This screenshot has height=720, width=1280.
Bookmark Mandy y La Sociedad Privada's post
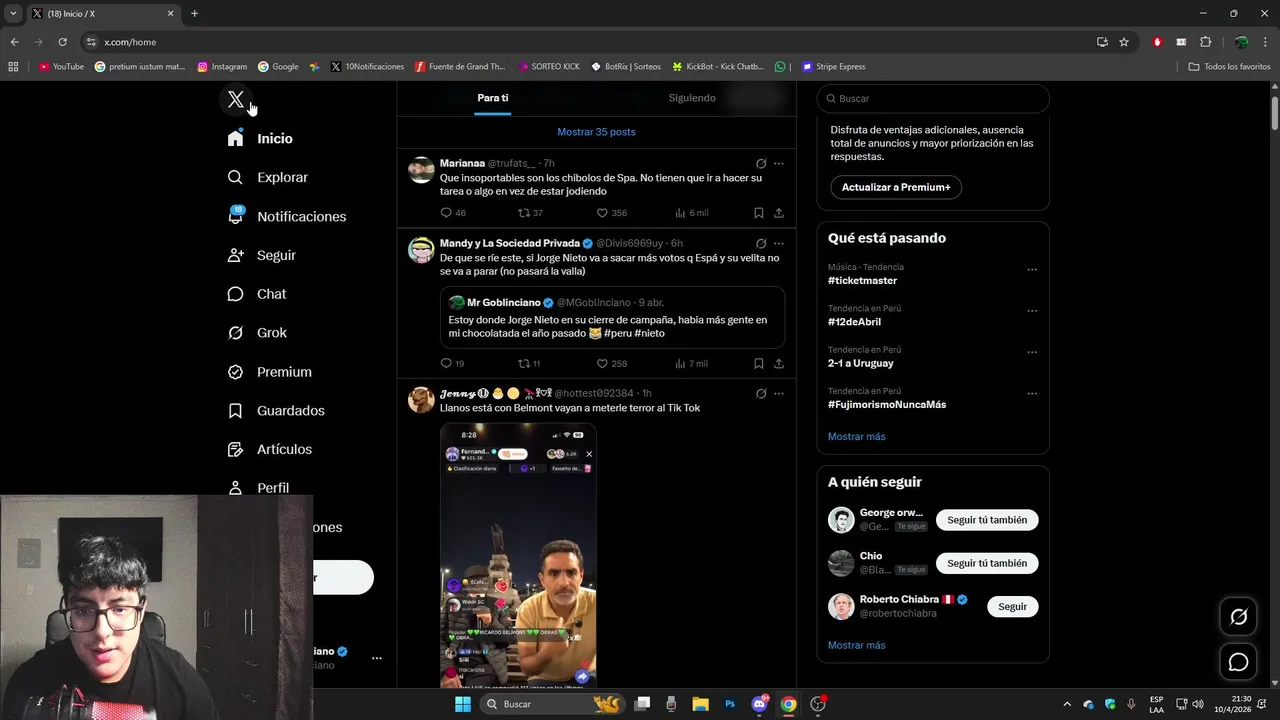point(758,364)
